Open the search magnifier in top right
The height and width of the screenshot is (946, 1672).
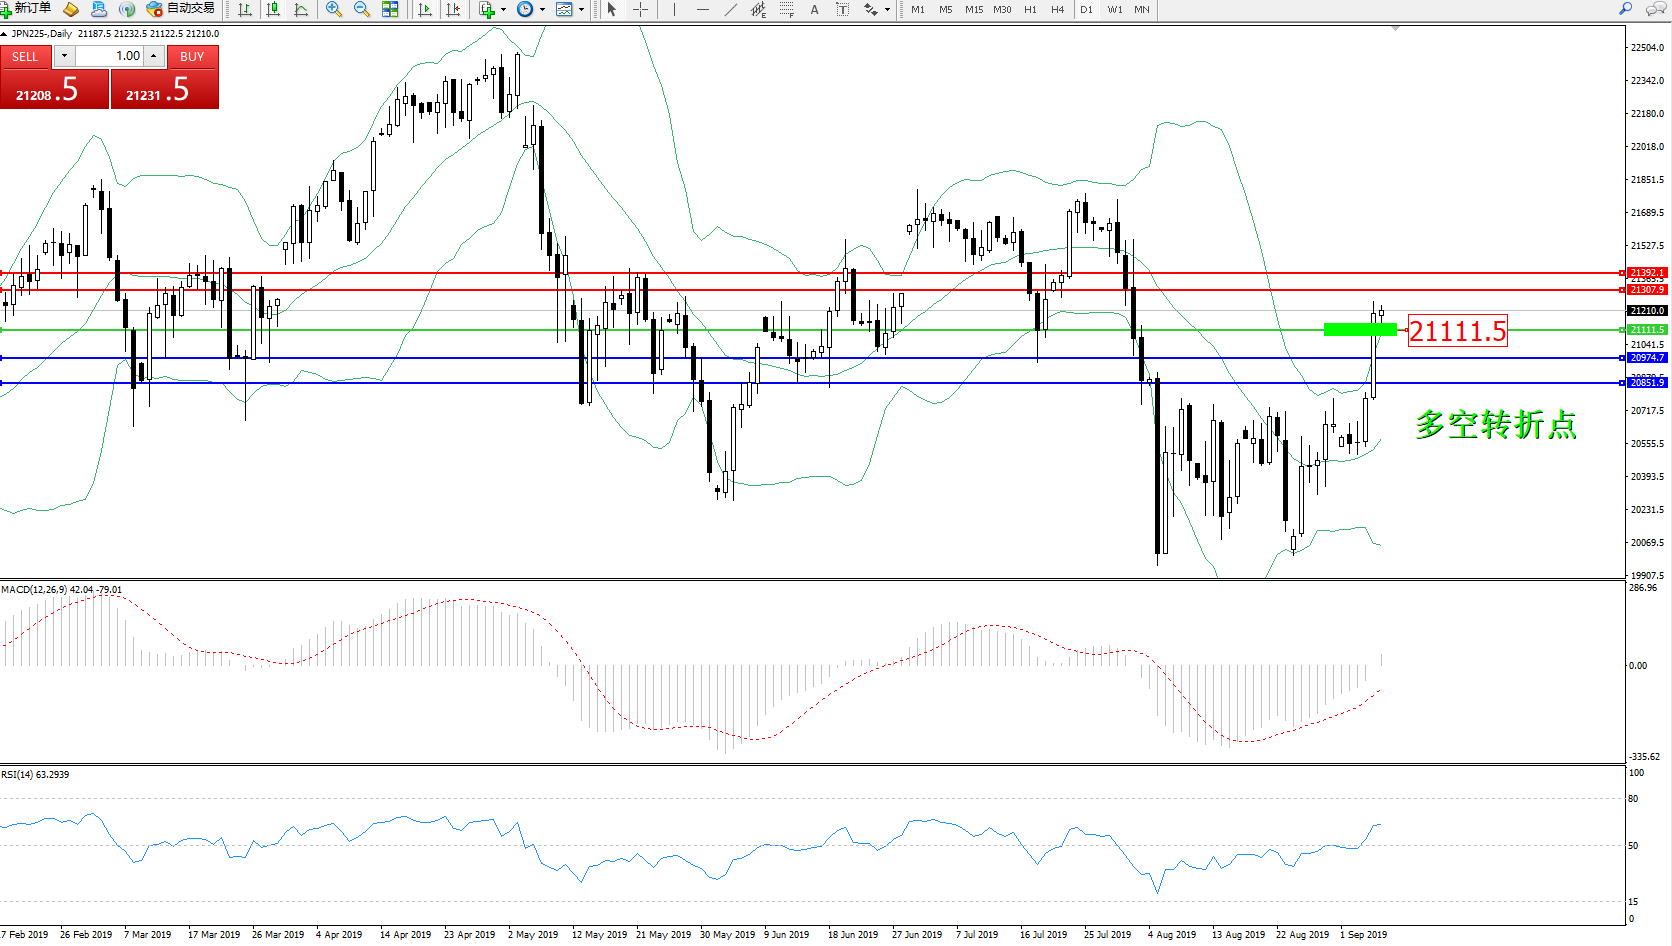click(x=1626, y=9)
